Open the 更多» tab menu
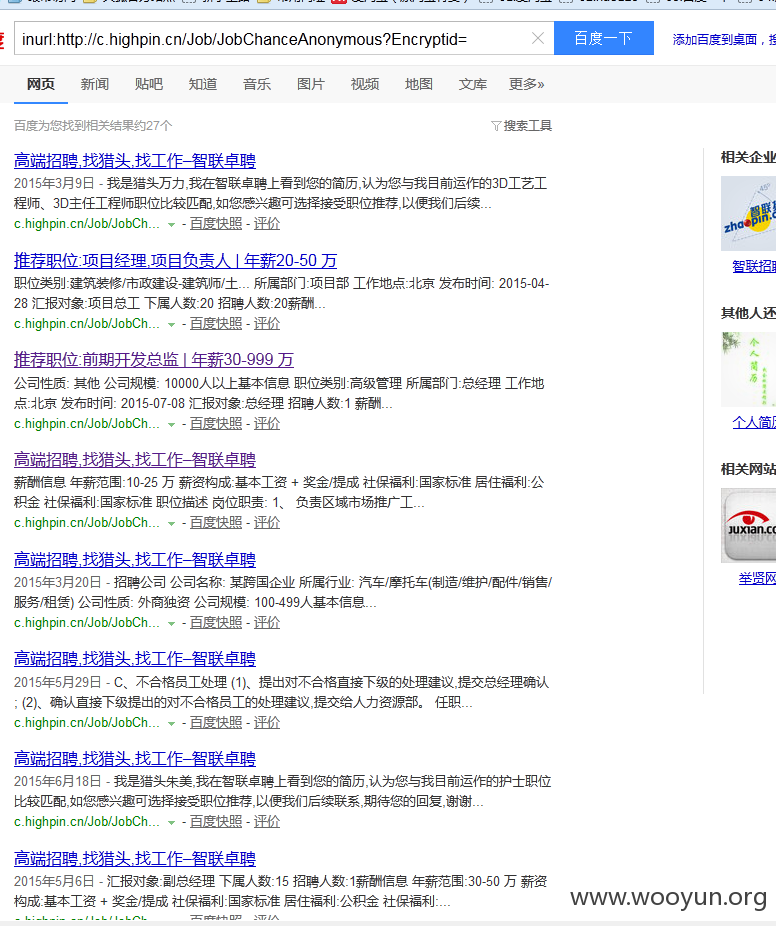Image resolution: width=776 pixels, height=926 pixels. click(x=527, y=84)
